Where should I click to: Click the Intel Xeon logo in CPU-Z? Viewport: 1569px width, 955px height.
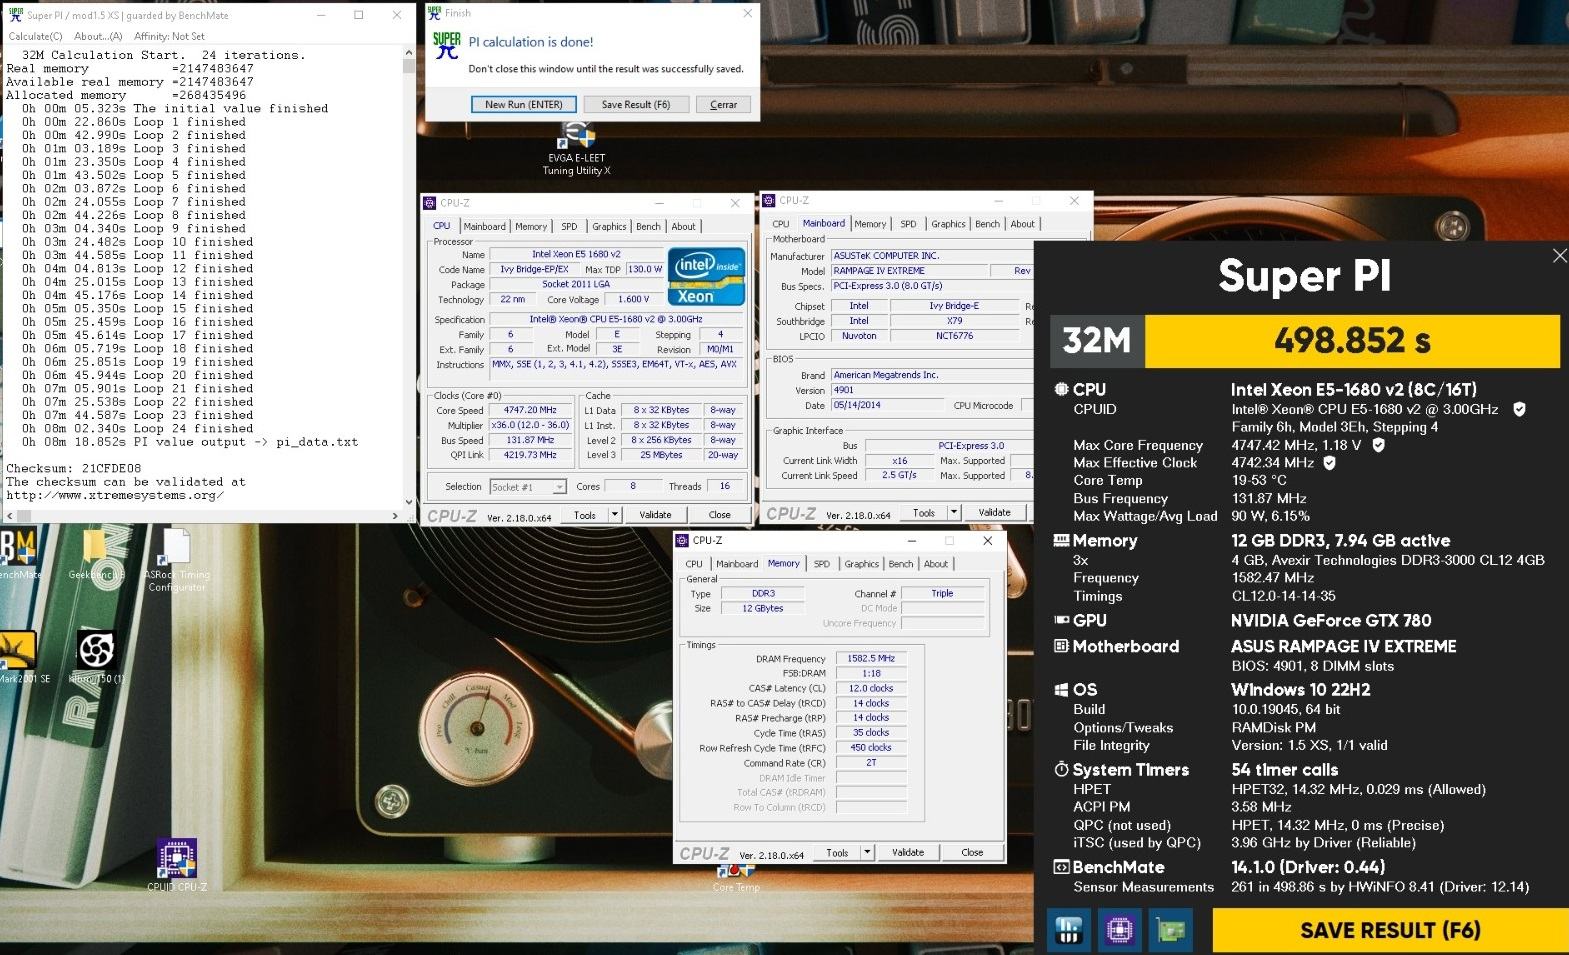point(706,277)
